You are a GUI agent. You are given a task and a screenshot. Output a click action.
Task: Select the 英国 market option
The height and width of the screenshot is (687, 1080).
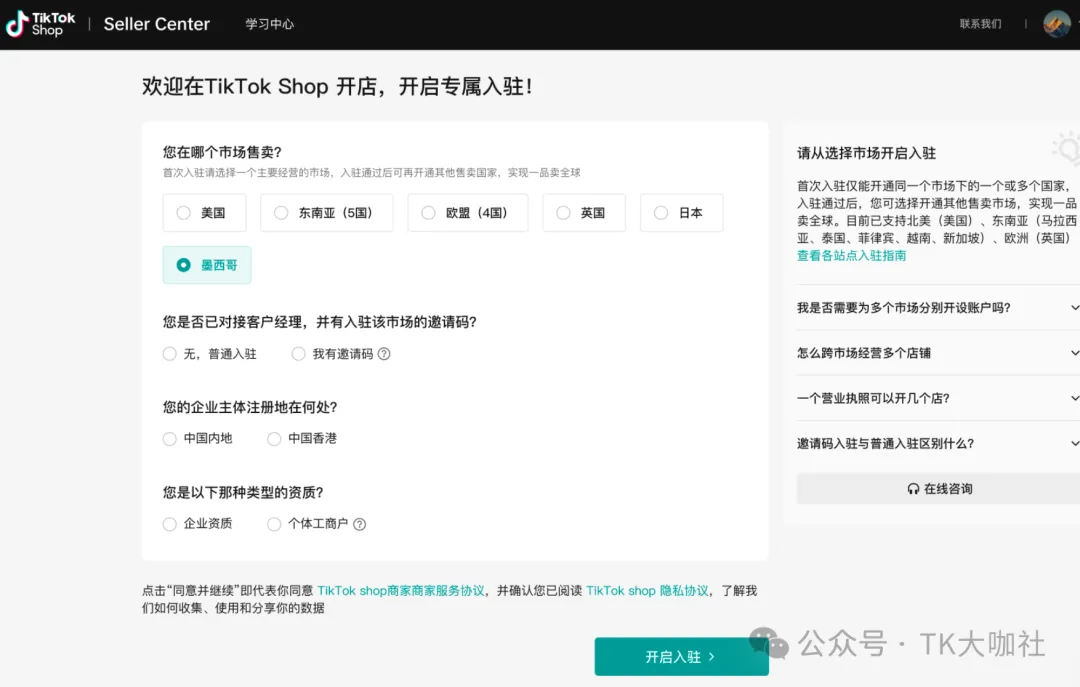pyautogui.click(x=584, y=213)
